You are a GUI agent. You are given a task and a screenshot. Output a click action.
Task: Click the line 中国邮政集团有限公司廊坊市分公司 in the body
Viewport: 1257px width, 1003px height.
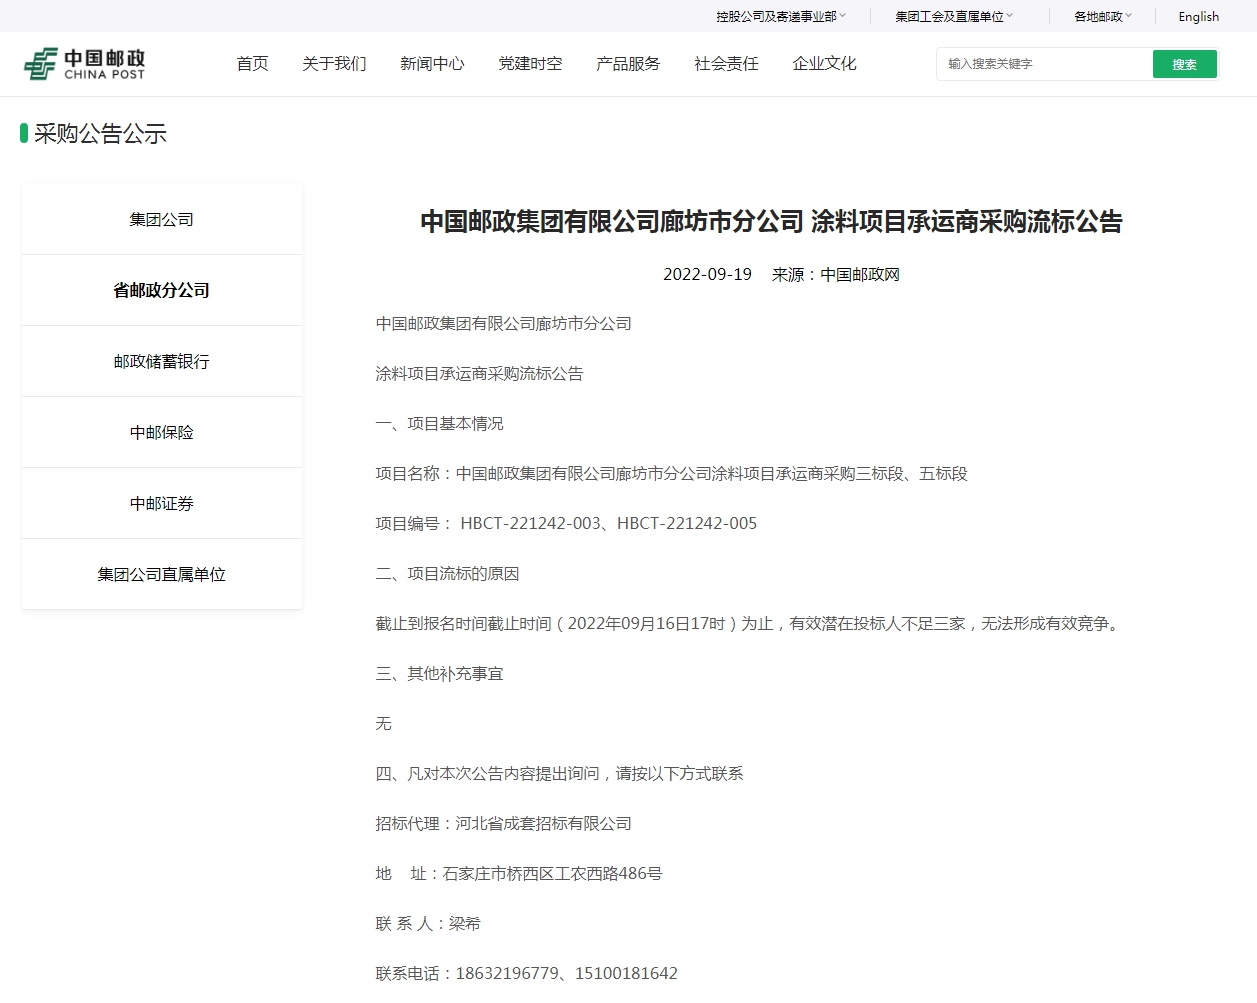[504, 323]
